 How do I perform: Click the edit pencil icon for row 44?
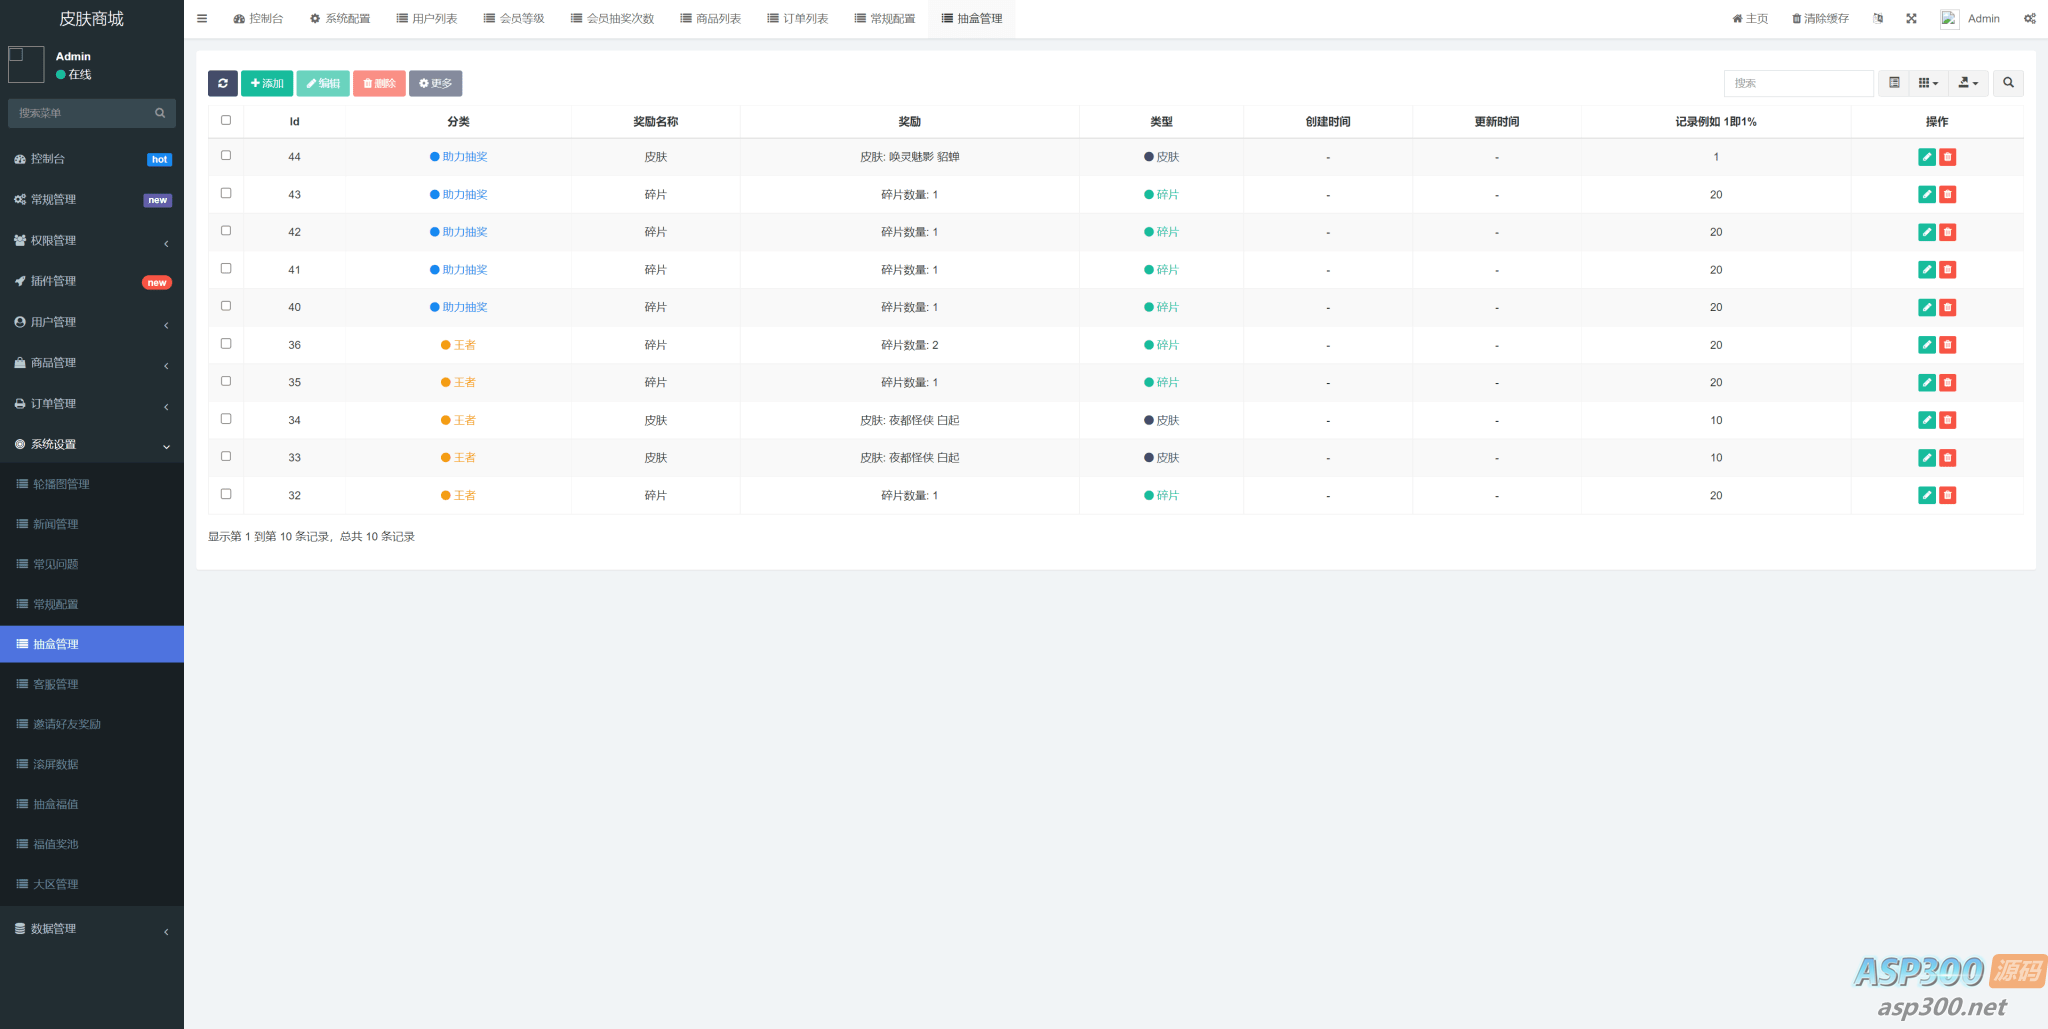click(1926, 157)
